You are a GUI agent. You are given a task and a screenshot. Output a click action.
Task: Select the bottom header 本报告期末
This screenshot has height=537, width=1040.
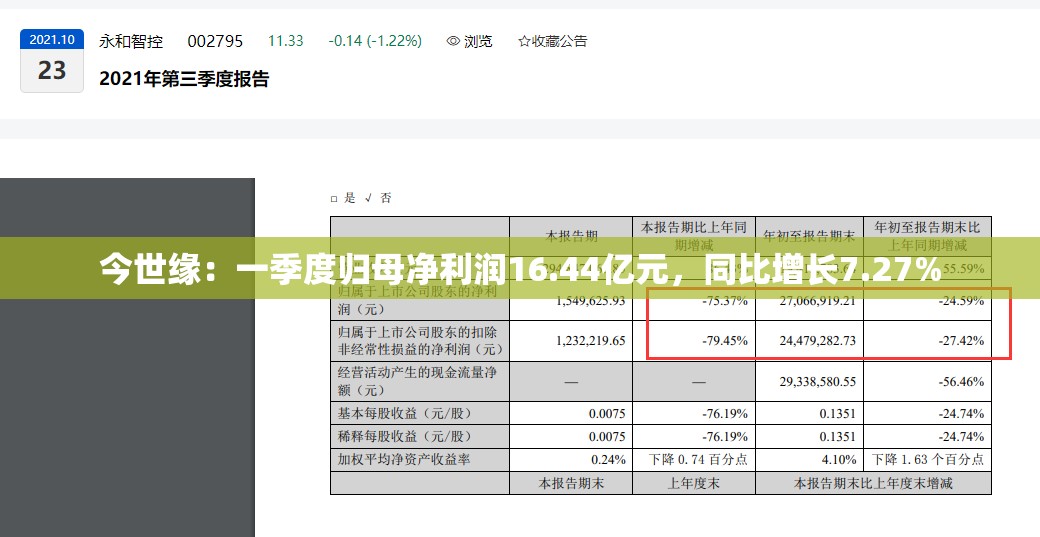(570, 483)
